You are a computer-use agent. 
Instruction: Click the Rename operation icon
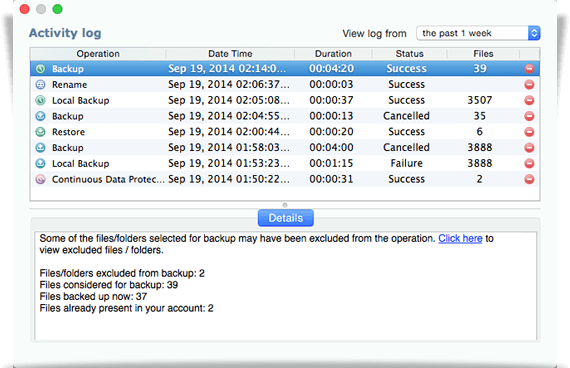pyautogui.click(x=40, y=85)
